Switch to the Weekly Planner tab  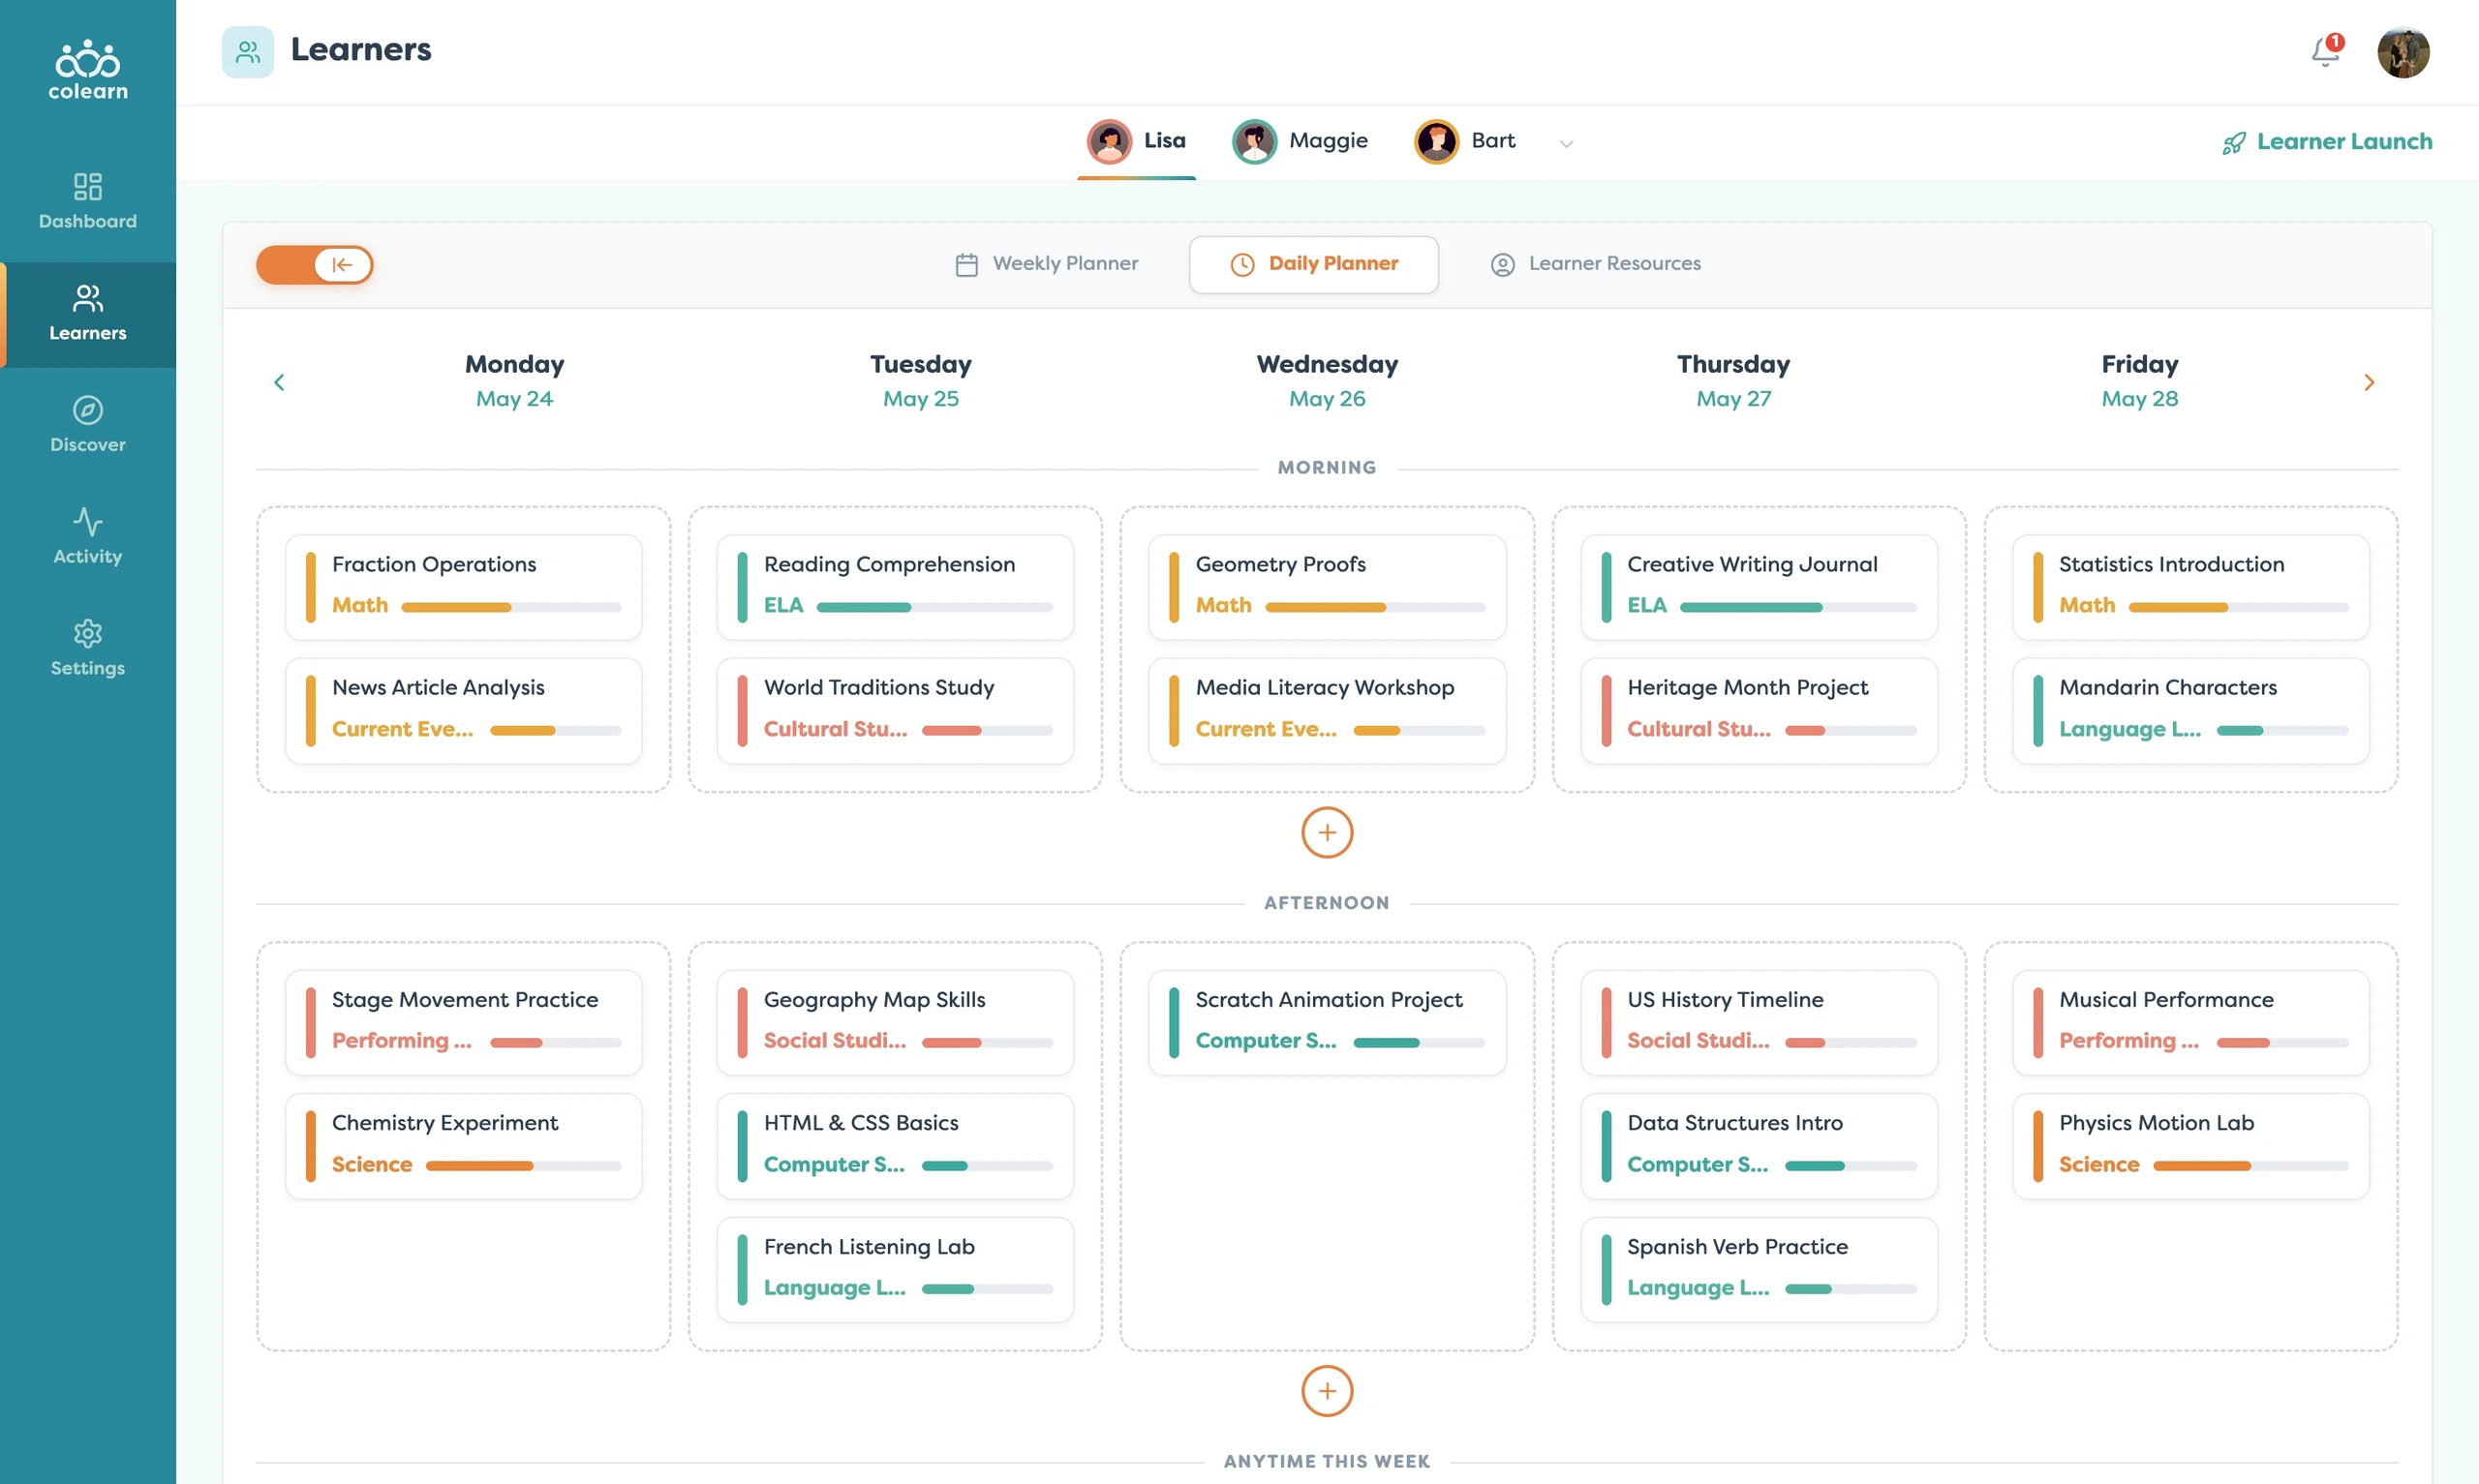point(1046,264)
